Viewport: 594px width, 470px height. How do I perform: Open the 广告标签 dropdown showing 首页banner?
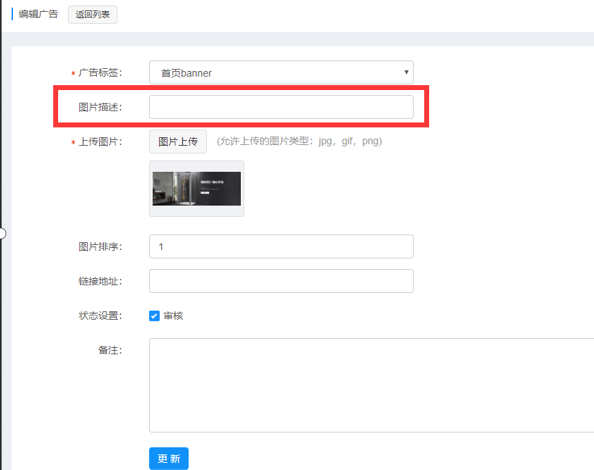point(281,72)
